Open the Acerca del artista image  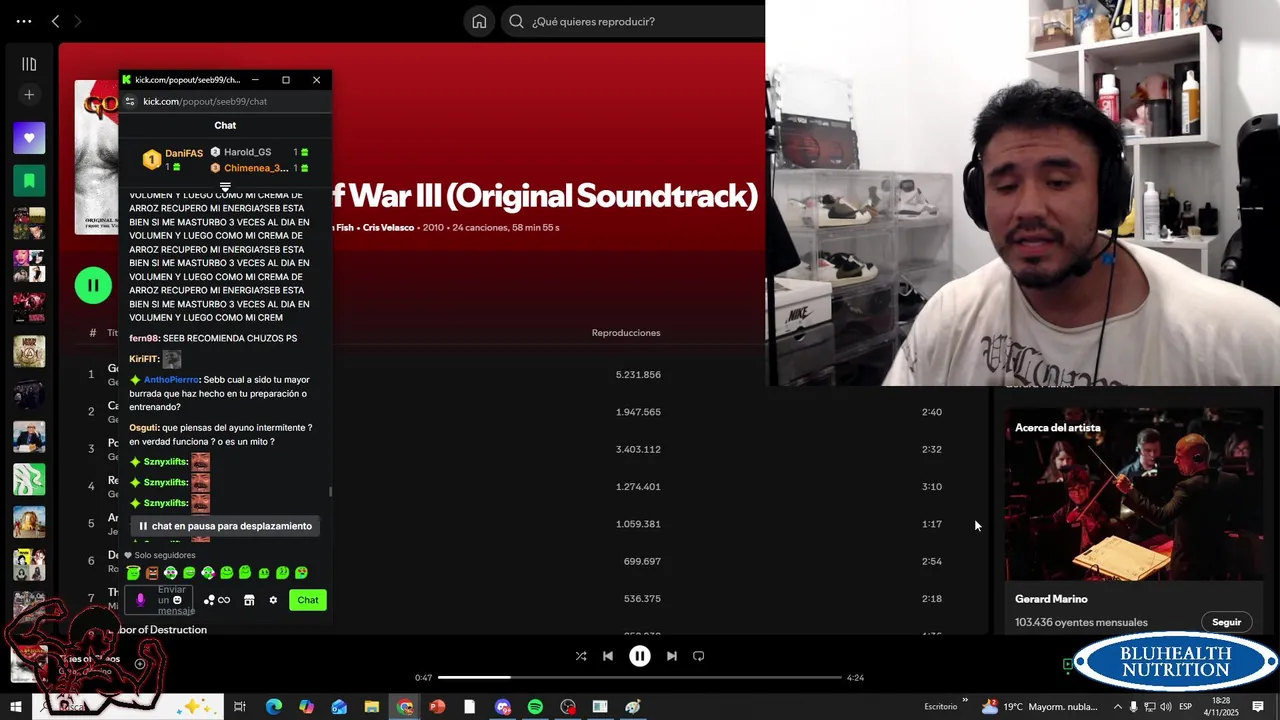click(1134, 495)
